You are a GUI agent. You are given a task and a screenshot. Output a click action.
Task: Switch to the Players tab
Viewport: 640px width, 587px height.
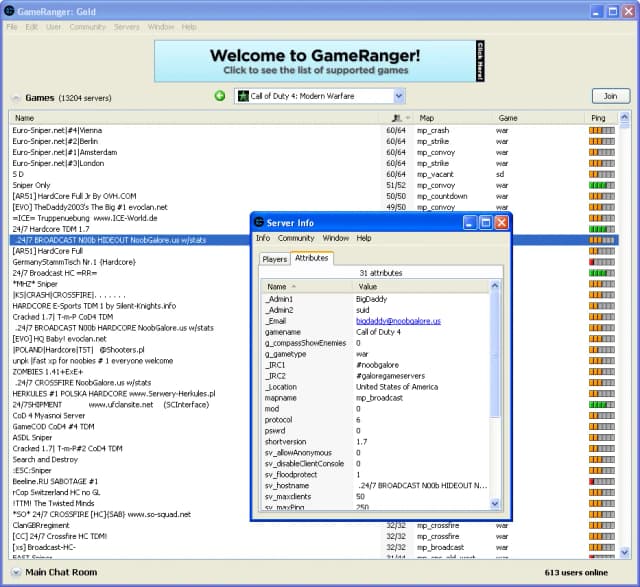coord(275,259)
